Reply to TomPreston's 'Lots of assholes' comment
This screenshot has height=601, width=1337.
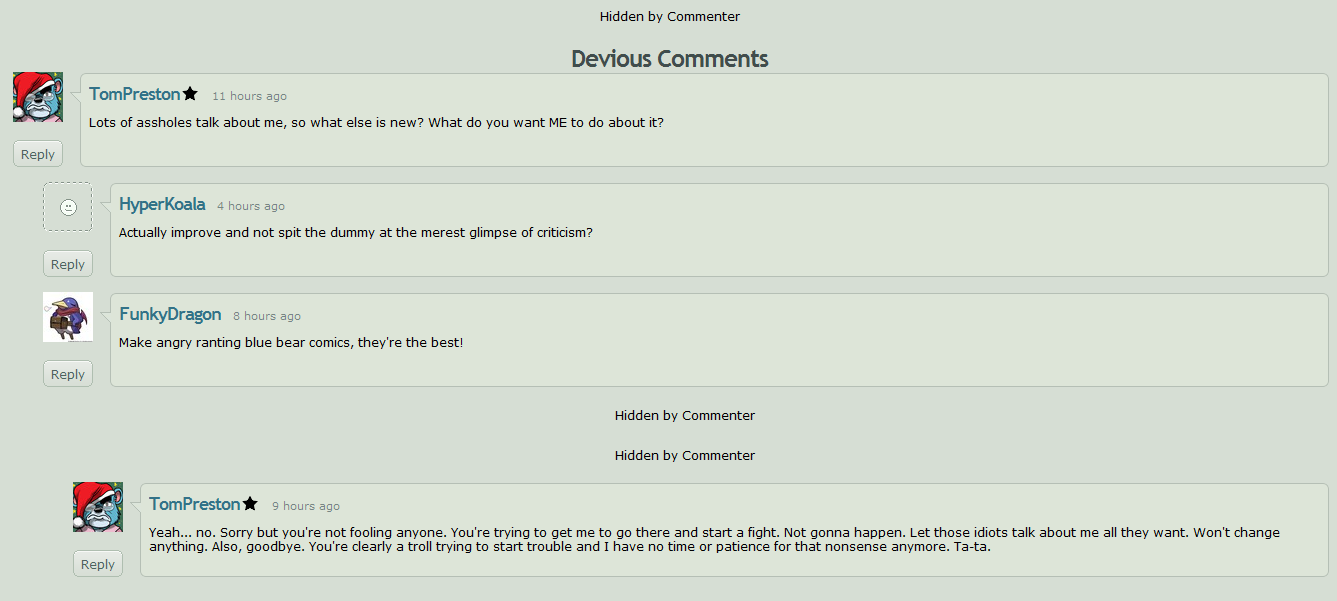38,154
